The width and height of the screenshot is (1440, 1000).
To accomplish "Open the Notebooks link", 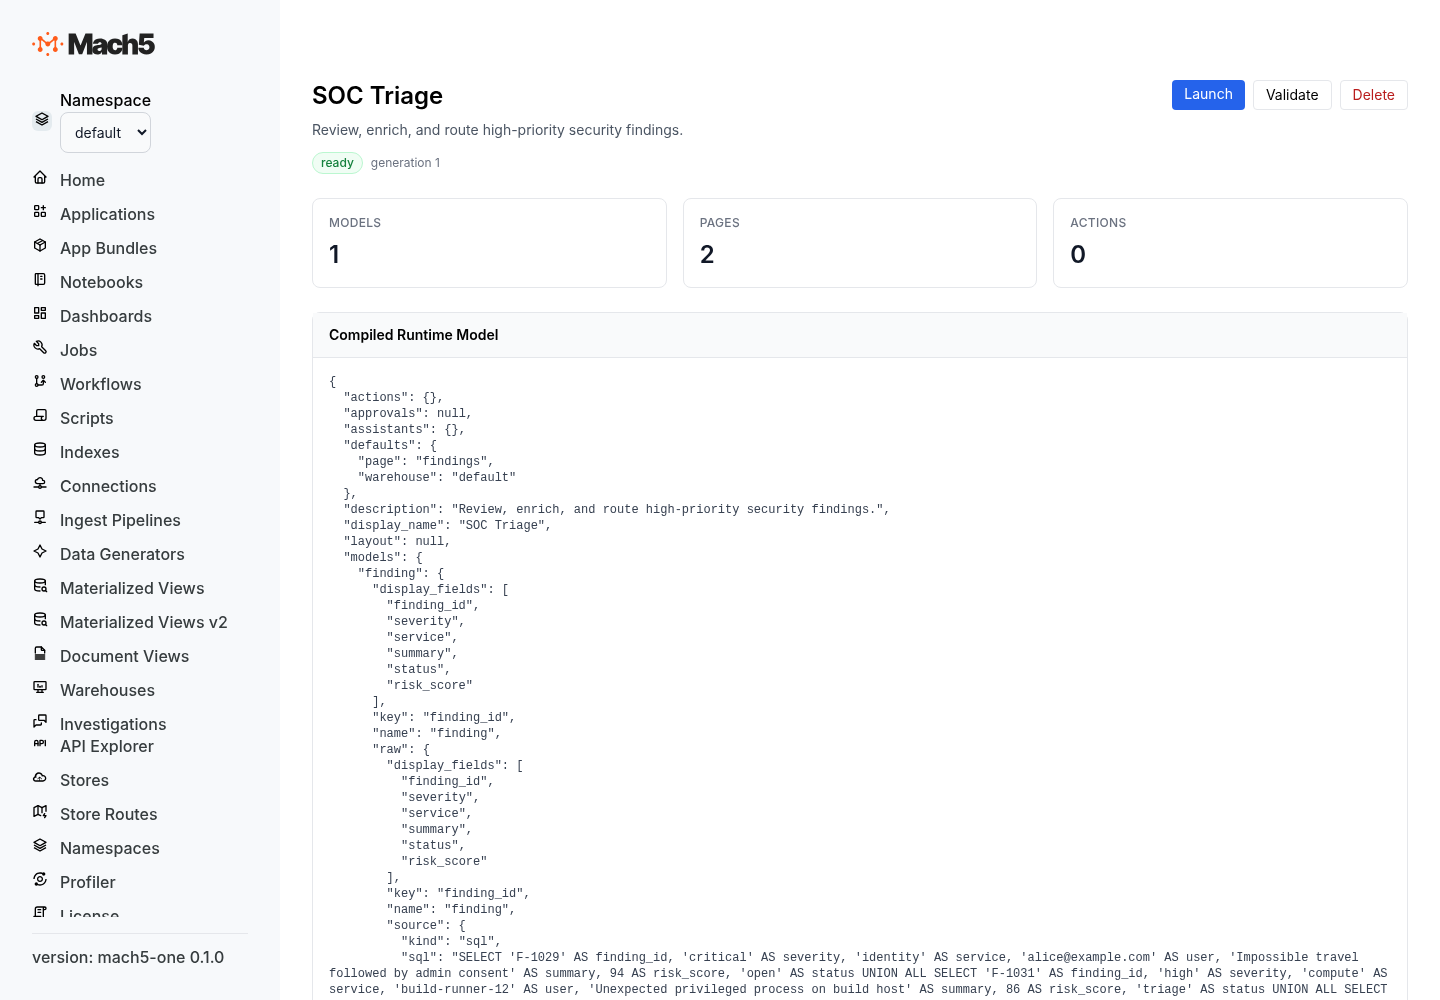I will coord(101,282).
